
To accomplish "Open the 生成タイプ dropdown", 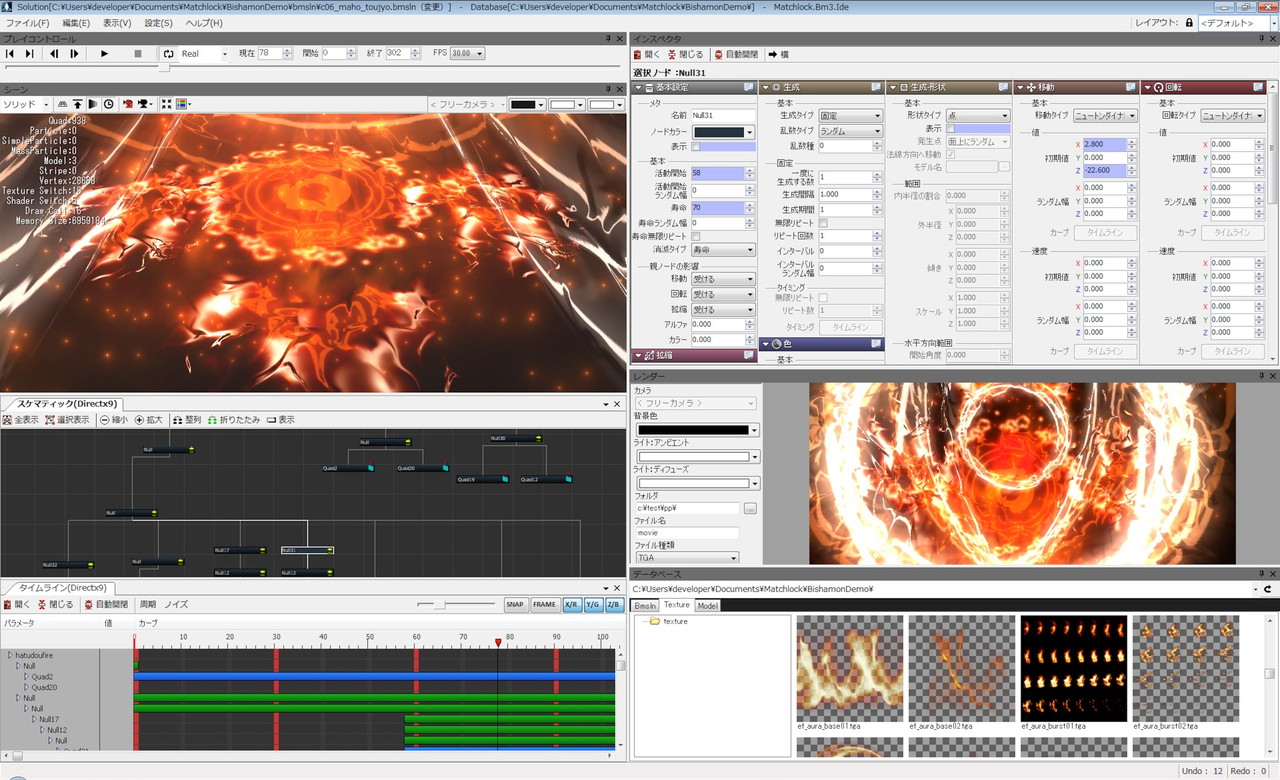I will (x=850, y=116).
